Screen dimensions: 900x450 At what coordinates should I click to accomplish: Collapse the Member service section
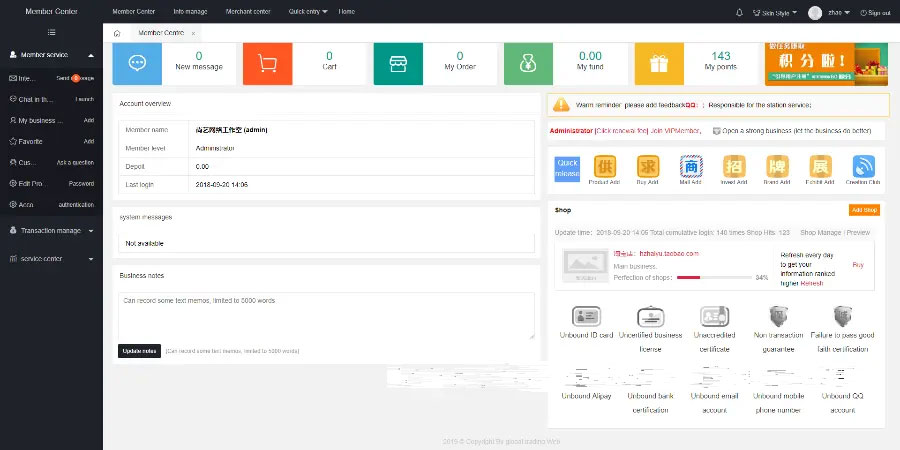click(91, 55)
